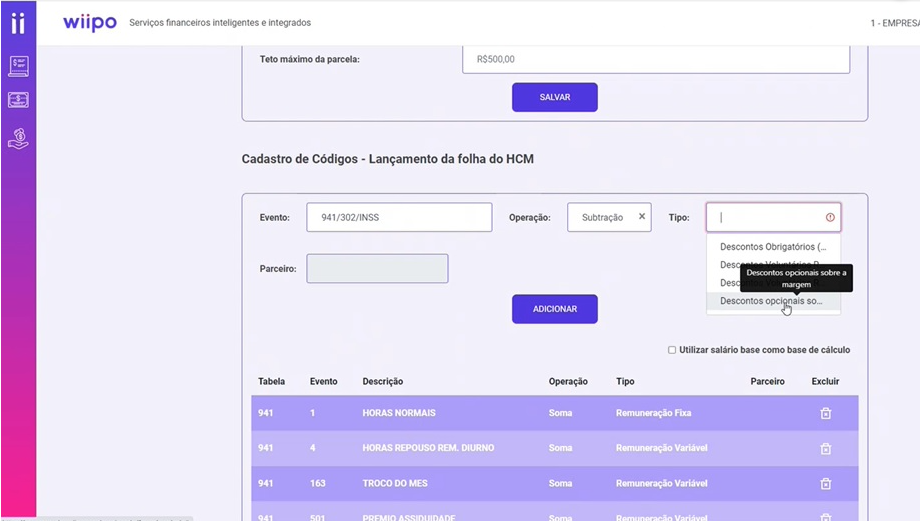Click the 'HORAS NORMAIS' description cell
Image resolution: width=920 pixels, height=521 pixels.
(399, 413)
